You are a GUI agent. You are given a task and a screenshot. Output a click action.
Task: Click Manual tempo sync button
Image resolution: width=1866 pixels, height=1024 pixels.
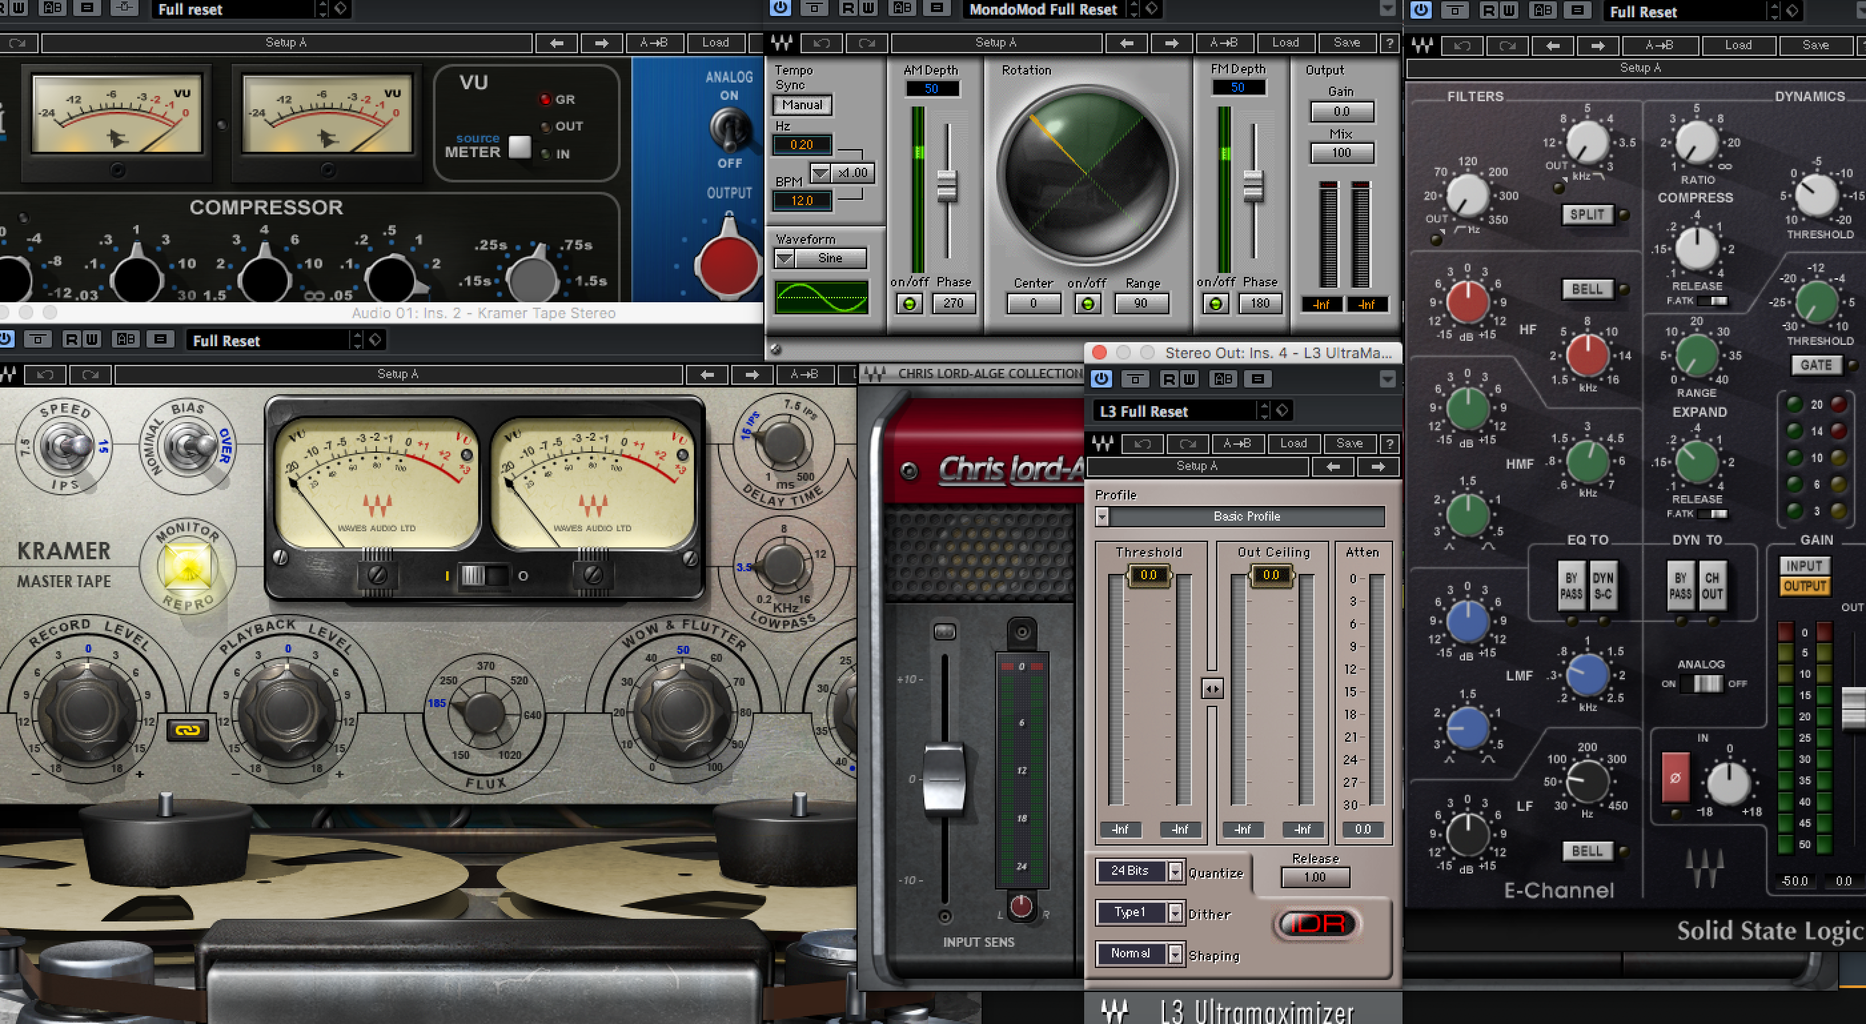point(802,105)
